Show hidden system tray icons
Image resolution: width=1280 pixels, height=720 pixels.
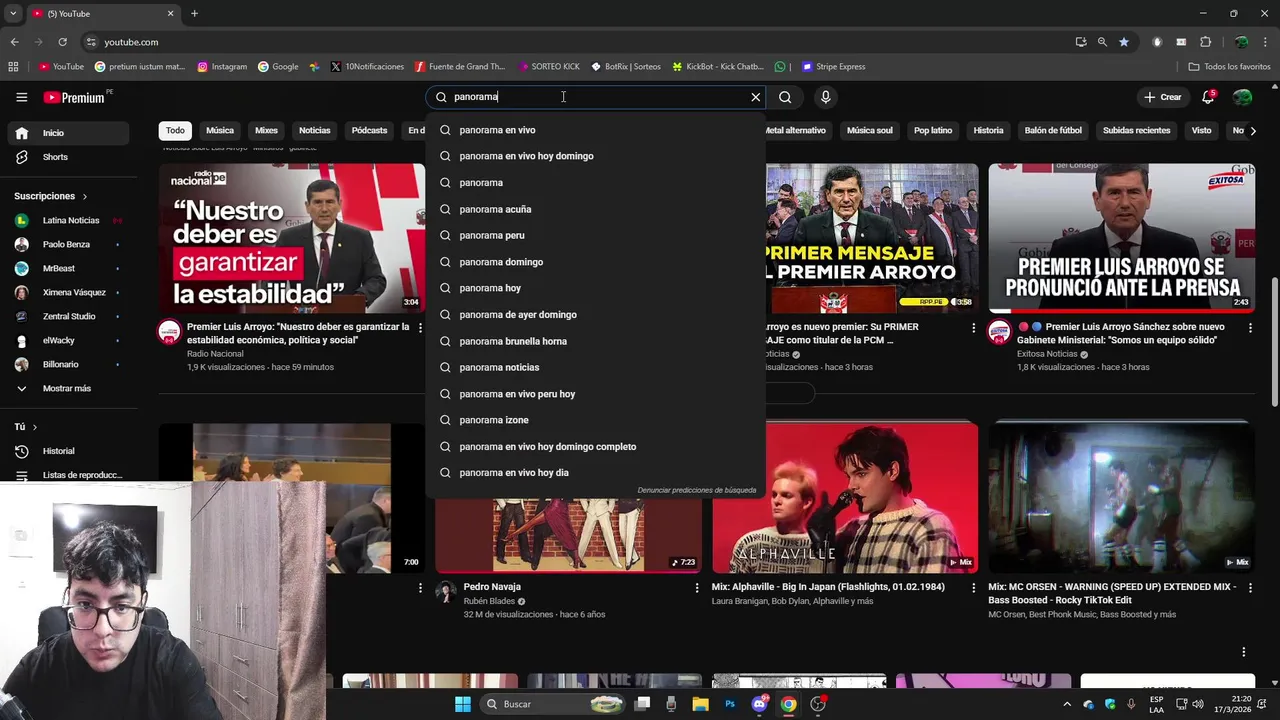pos(1066,704)
